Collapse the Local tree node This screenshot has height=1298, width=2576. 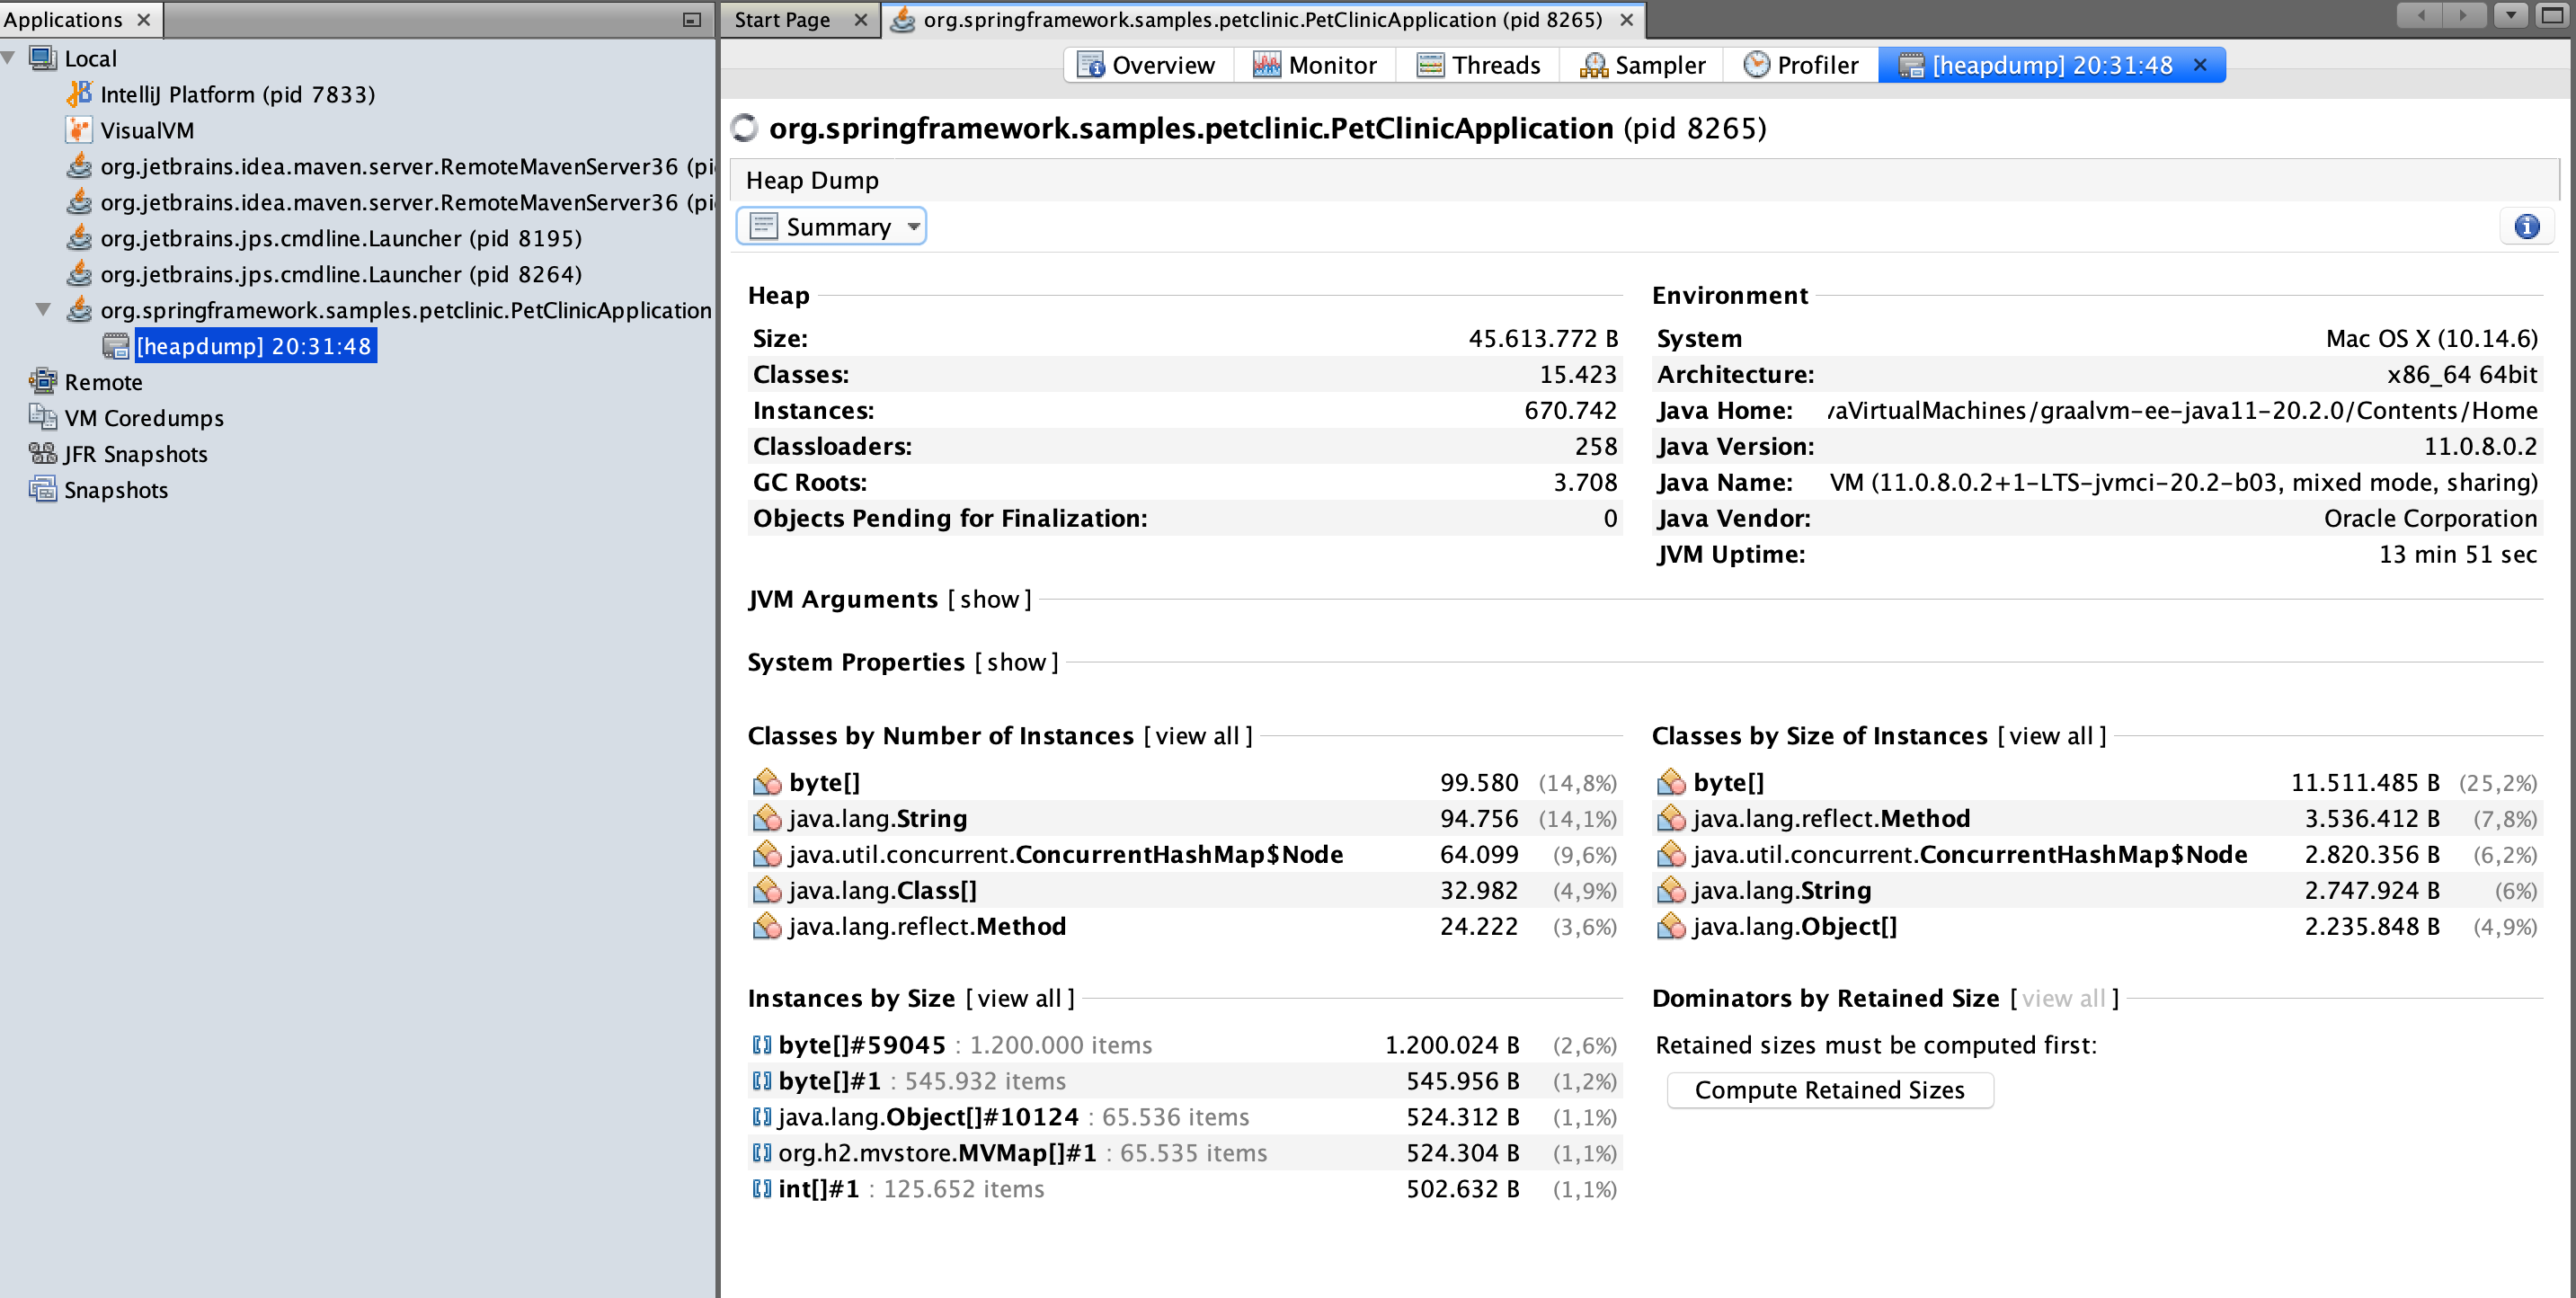coord(9,58)
